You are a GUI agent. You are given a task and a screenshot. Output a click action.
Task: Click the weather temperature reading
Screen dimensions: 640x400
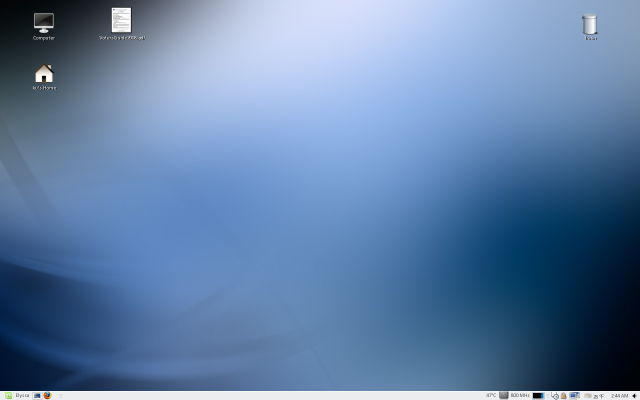(598, 396)
